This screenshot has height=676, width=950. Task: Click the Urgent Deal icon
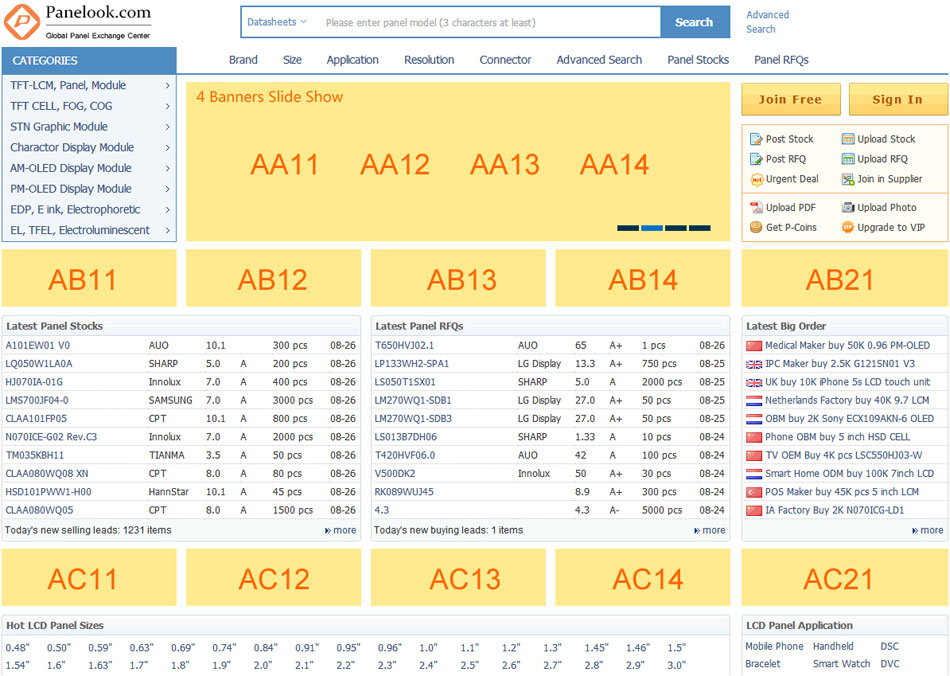click(757, 179)
